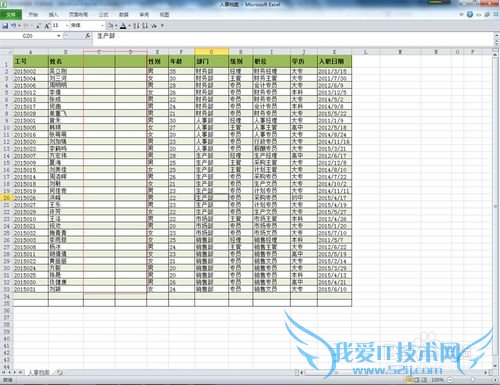The width and height of the screenshot is (500, 385).
Task: Open the font size dropdown arrow
Action: click(x=67, y=26)
